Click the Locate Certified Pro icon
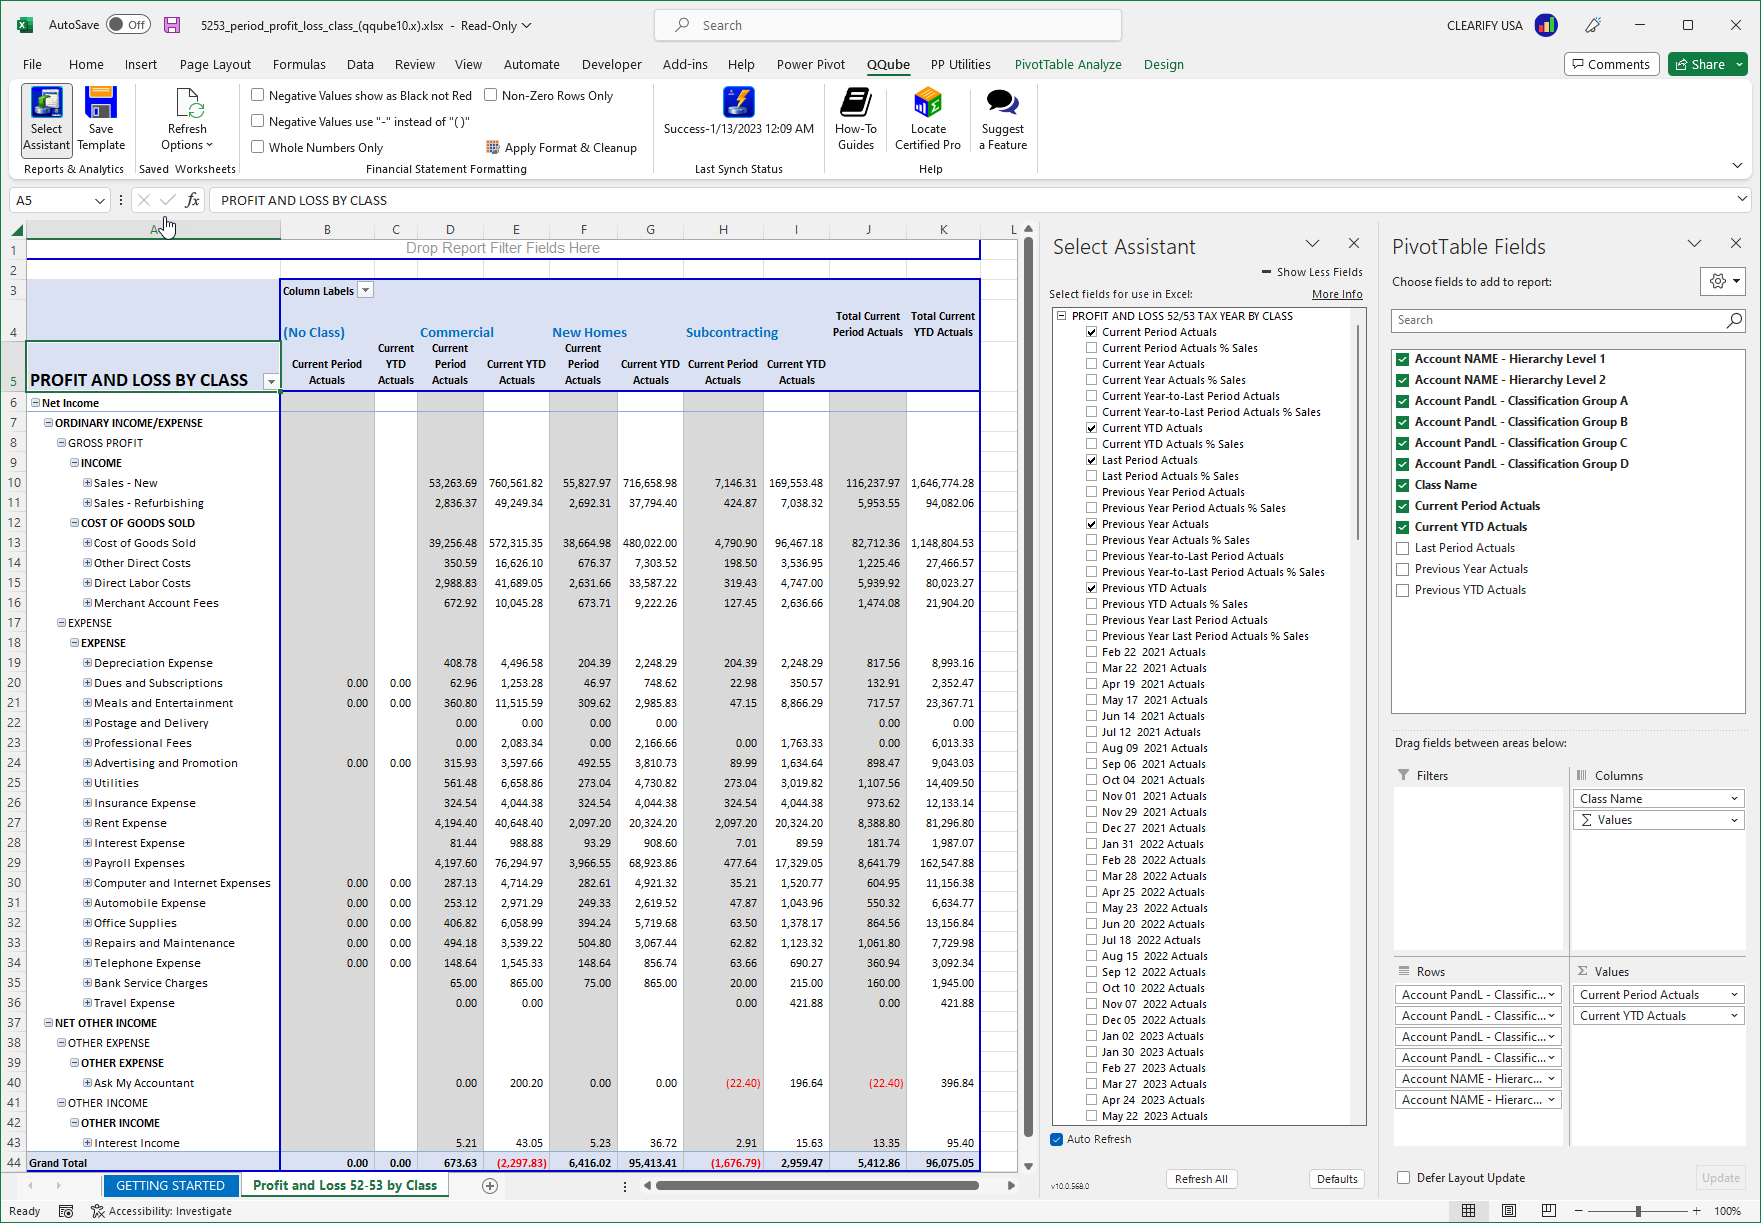1761x1223 pixels. (x=927, y=118)
